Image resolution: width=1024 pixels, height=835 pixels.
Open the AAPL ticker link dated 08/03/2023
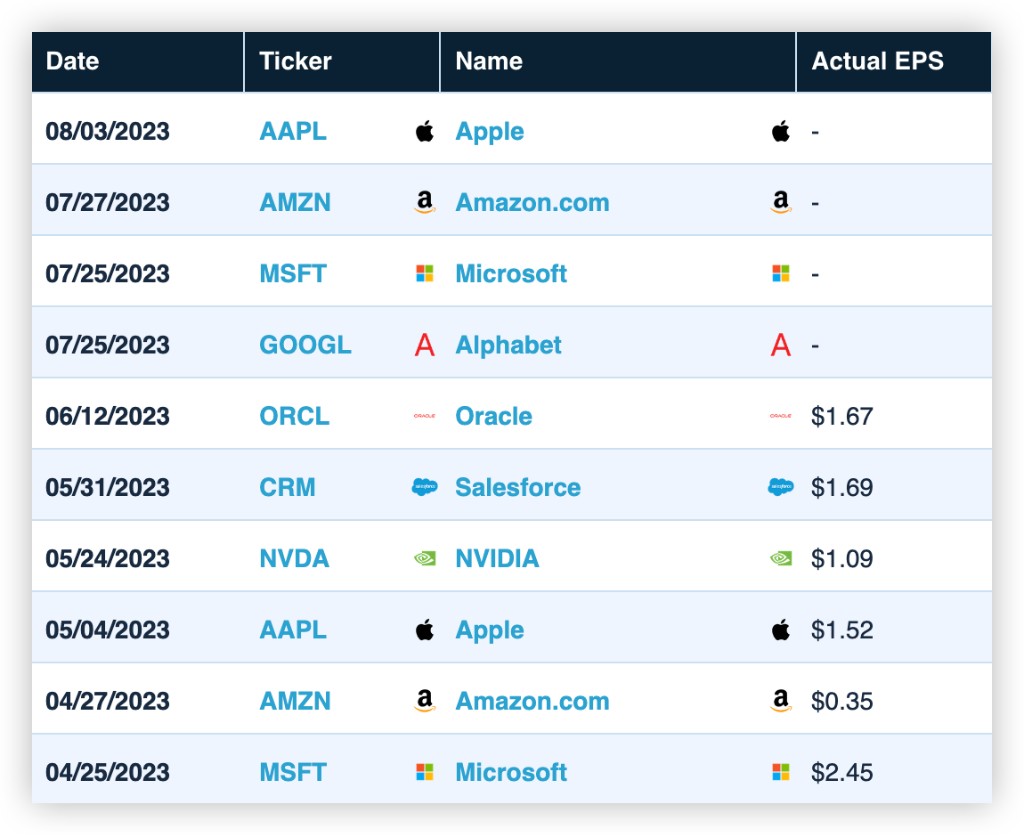293,131
